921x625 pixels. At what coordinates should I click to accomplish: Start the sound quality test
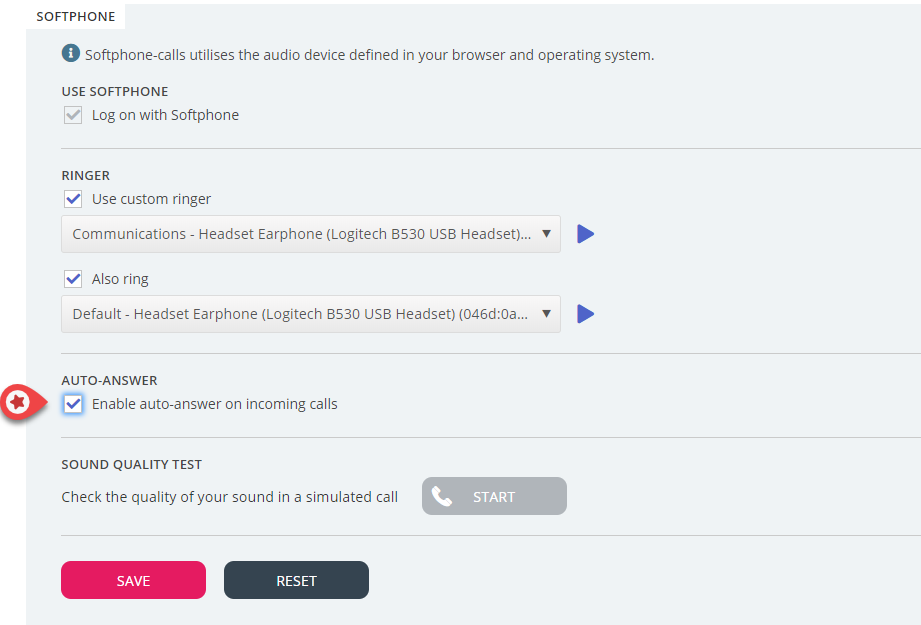[494, 497]
